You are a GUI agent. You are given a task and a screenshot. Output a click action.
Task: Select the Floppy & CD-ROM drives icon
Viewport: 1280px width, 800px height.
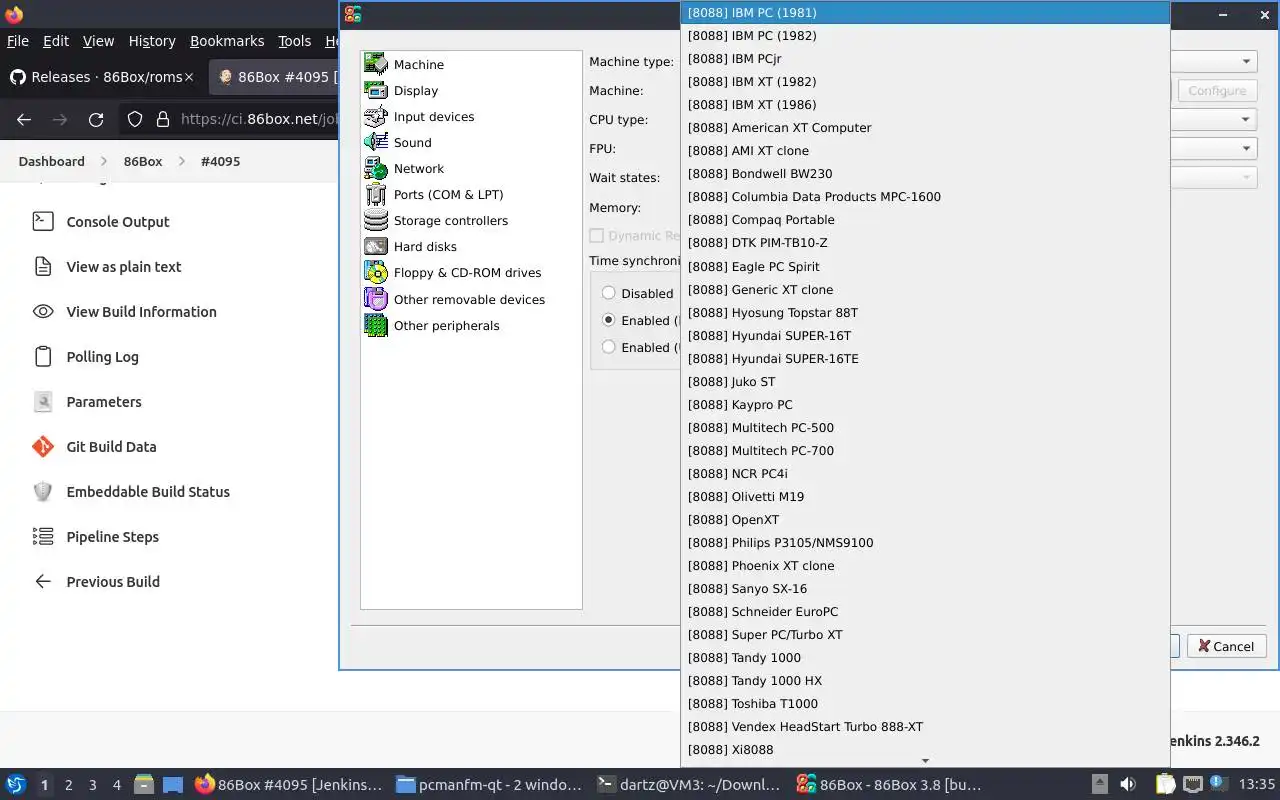pos(376,272)
